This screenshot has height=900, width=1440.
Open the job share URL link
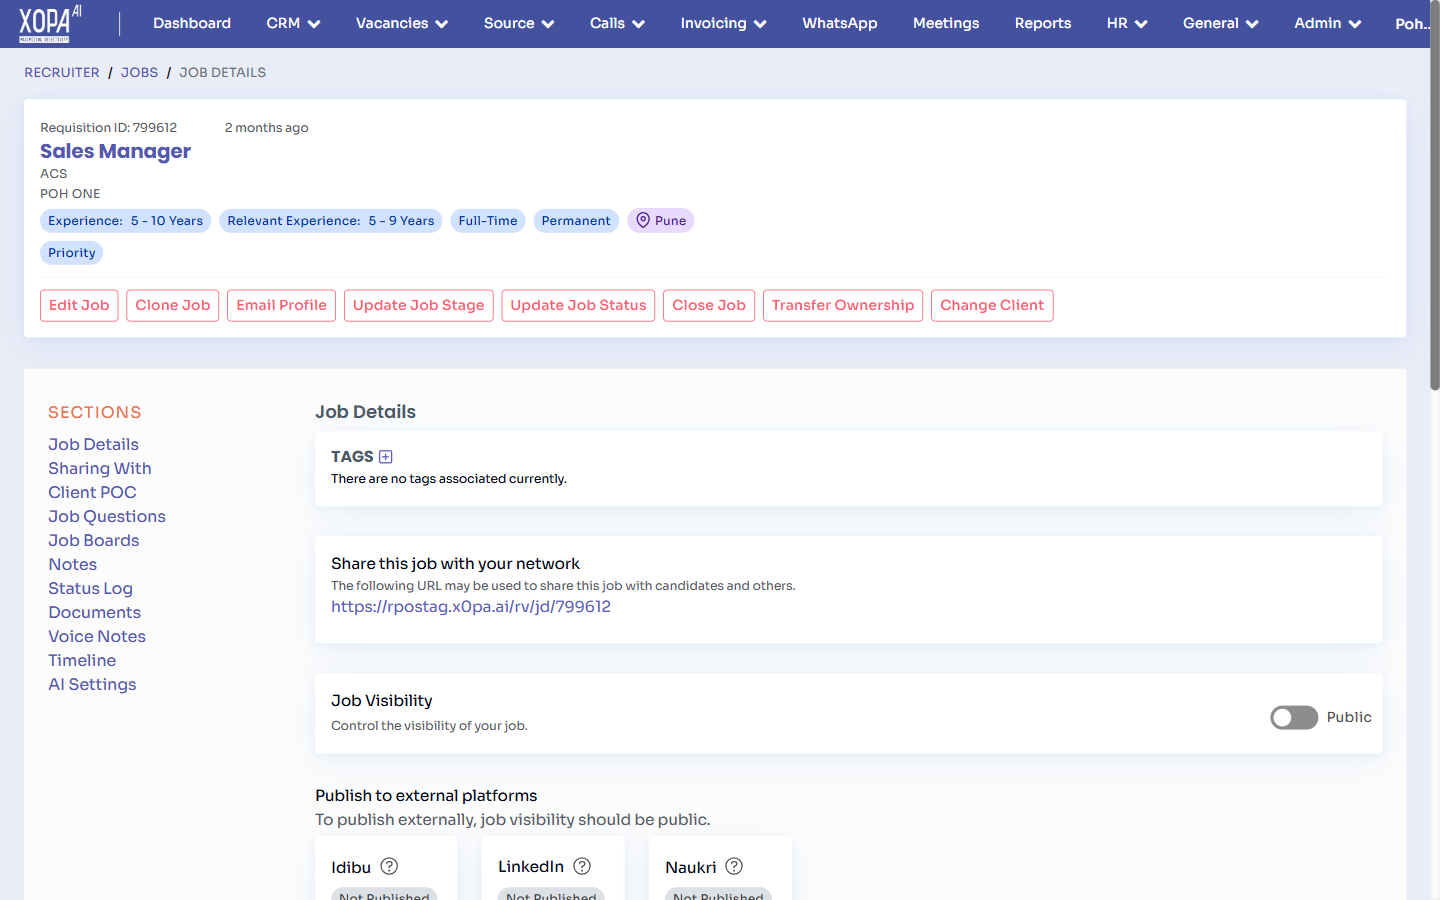coord(471,607)
